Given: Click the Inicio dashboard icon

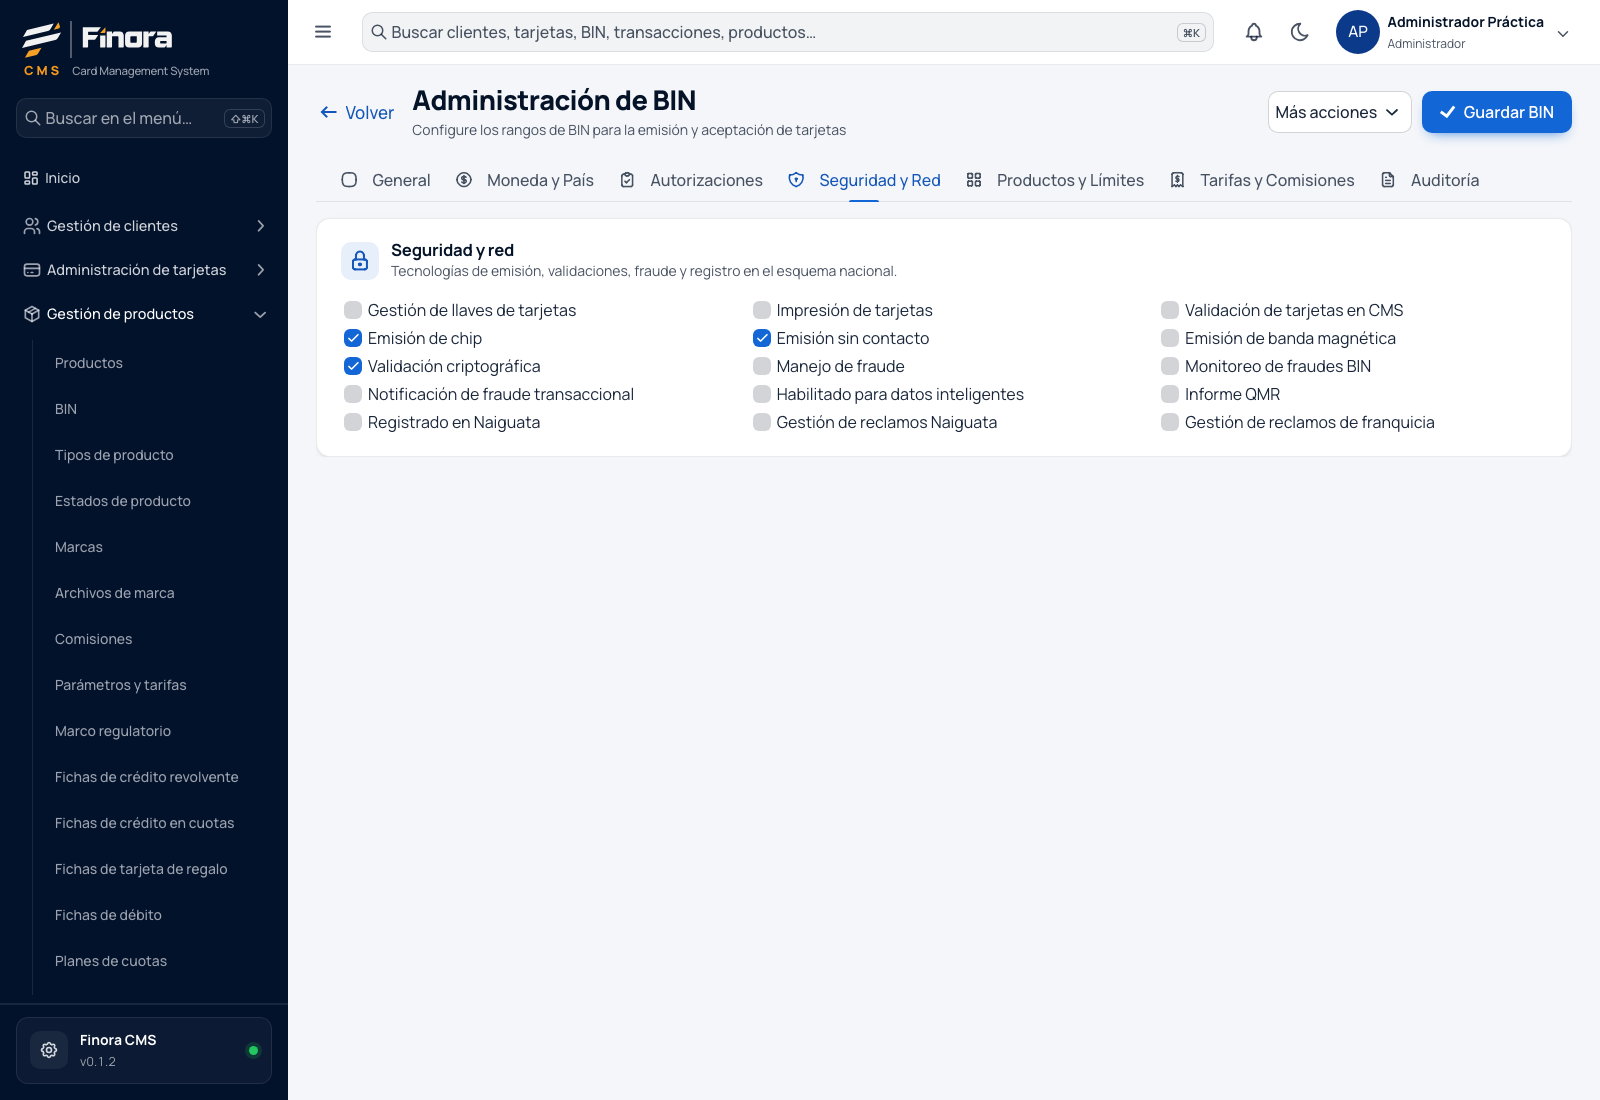Looking at the screenshot, I should (31, 178).
